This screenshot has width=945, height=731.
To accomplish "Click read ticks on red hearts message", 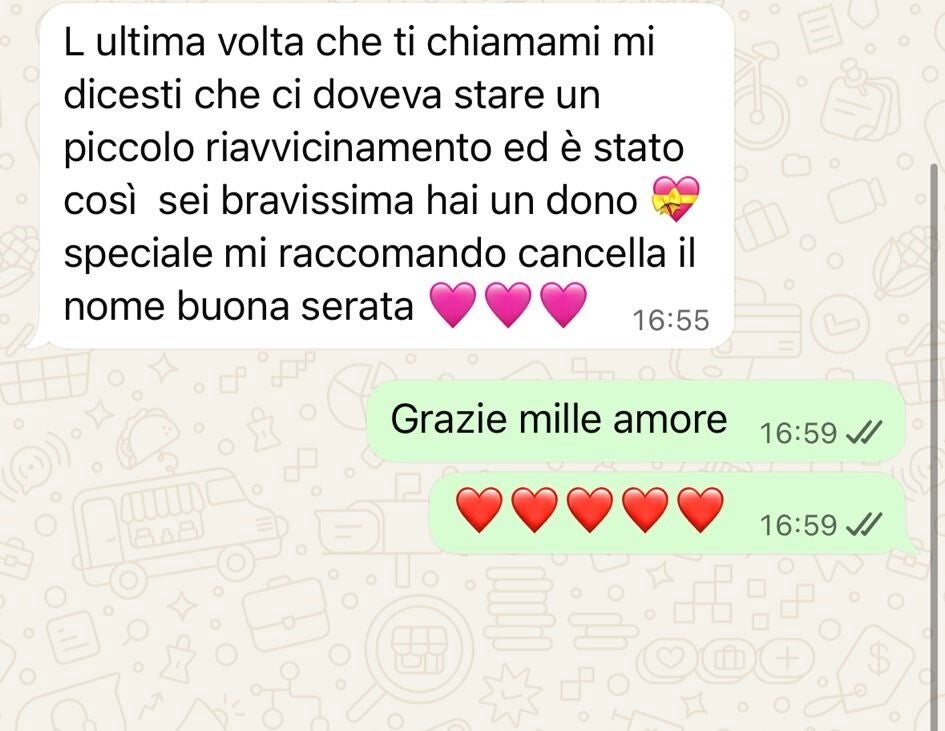I will [x=864, y=524].
